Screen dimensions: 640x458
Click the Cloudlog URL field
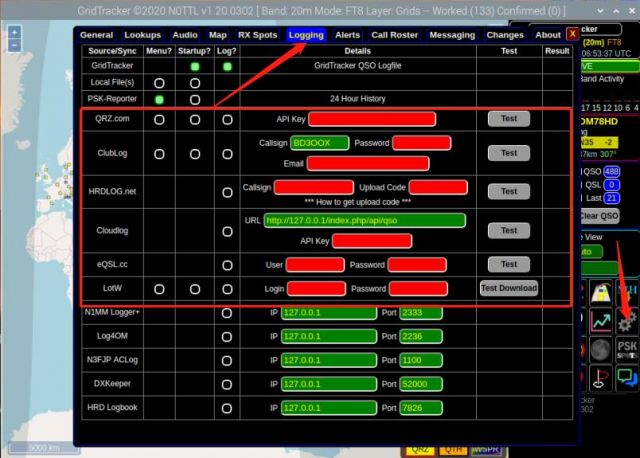pyautogui.click(x=364, y=220)
